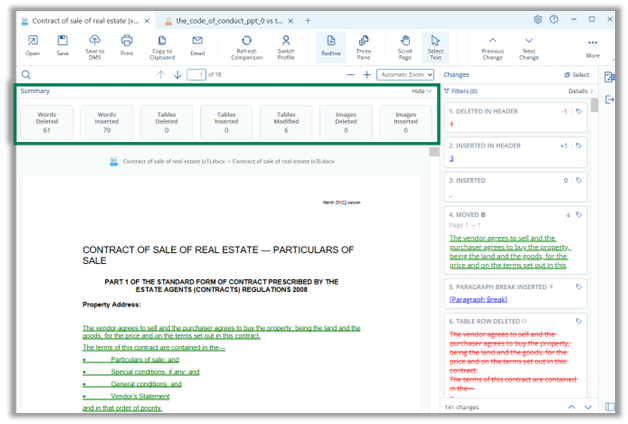Click moved text 'The vendor agrees to sell' in document
Viewport: 628px width, 424px height.
(221, 332)
